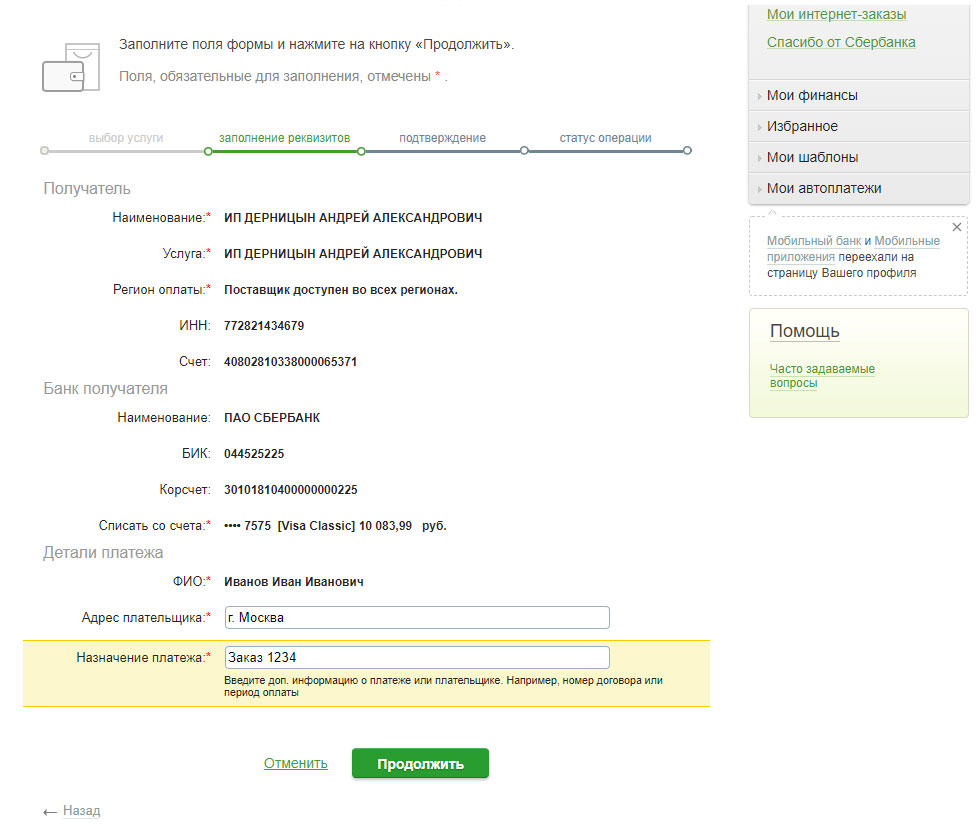
Task: Click the Назначение платежа input field
Action: (417, 658)
